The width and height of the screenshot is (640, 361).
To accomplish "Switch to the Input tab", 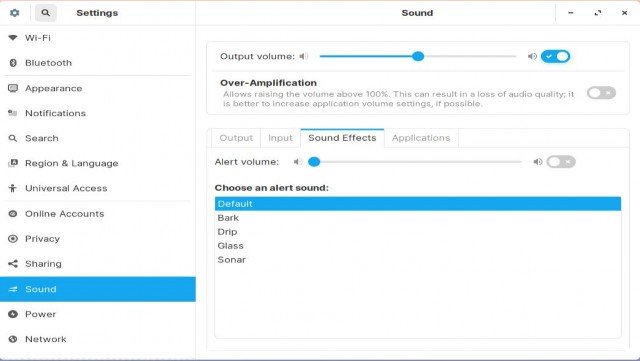I will tap(280, 138).
